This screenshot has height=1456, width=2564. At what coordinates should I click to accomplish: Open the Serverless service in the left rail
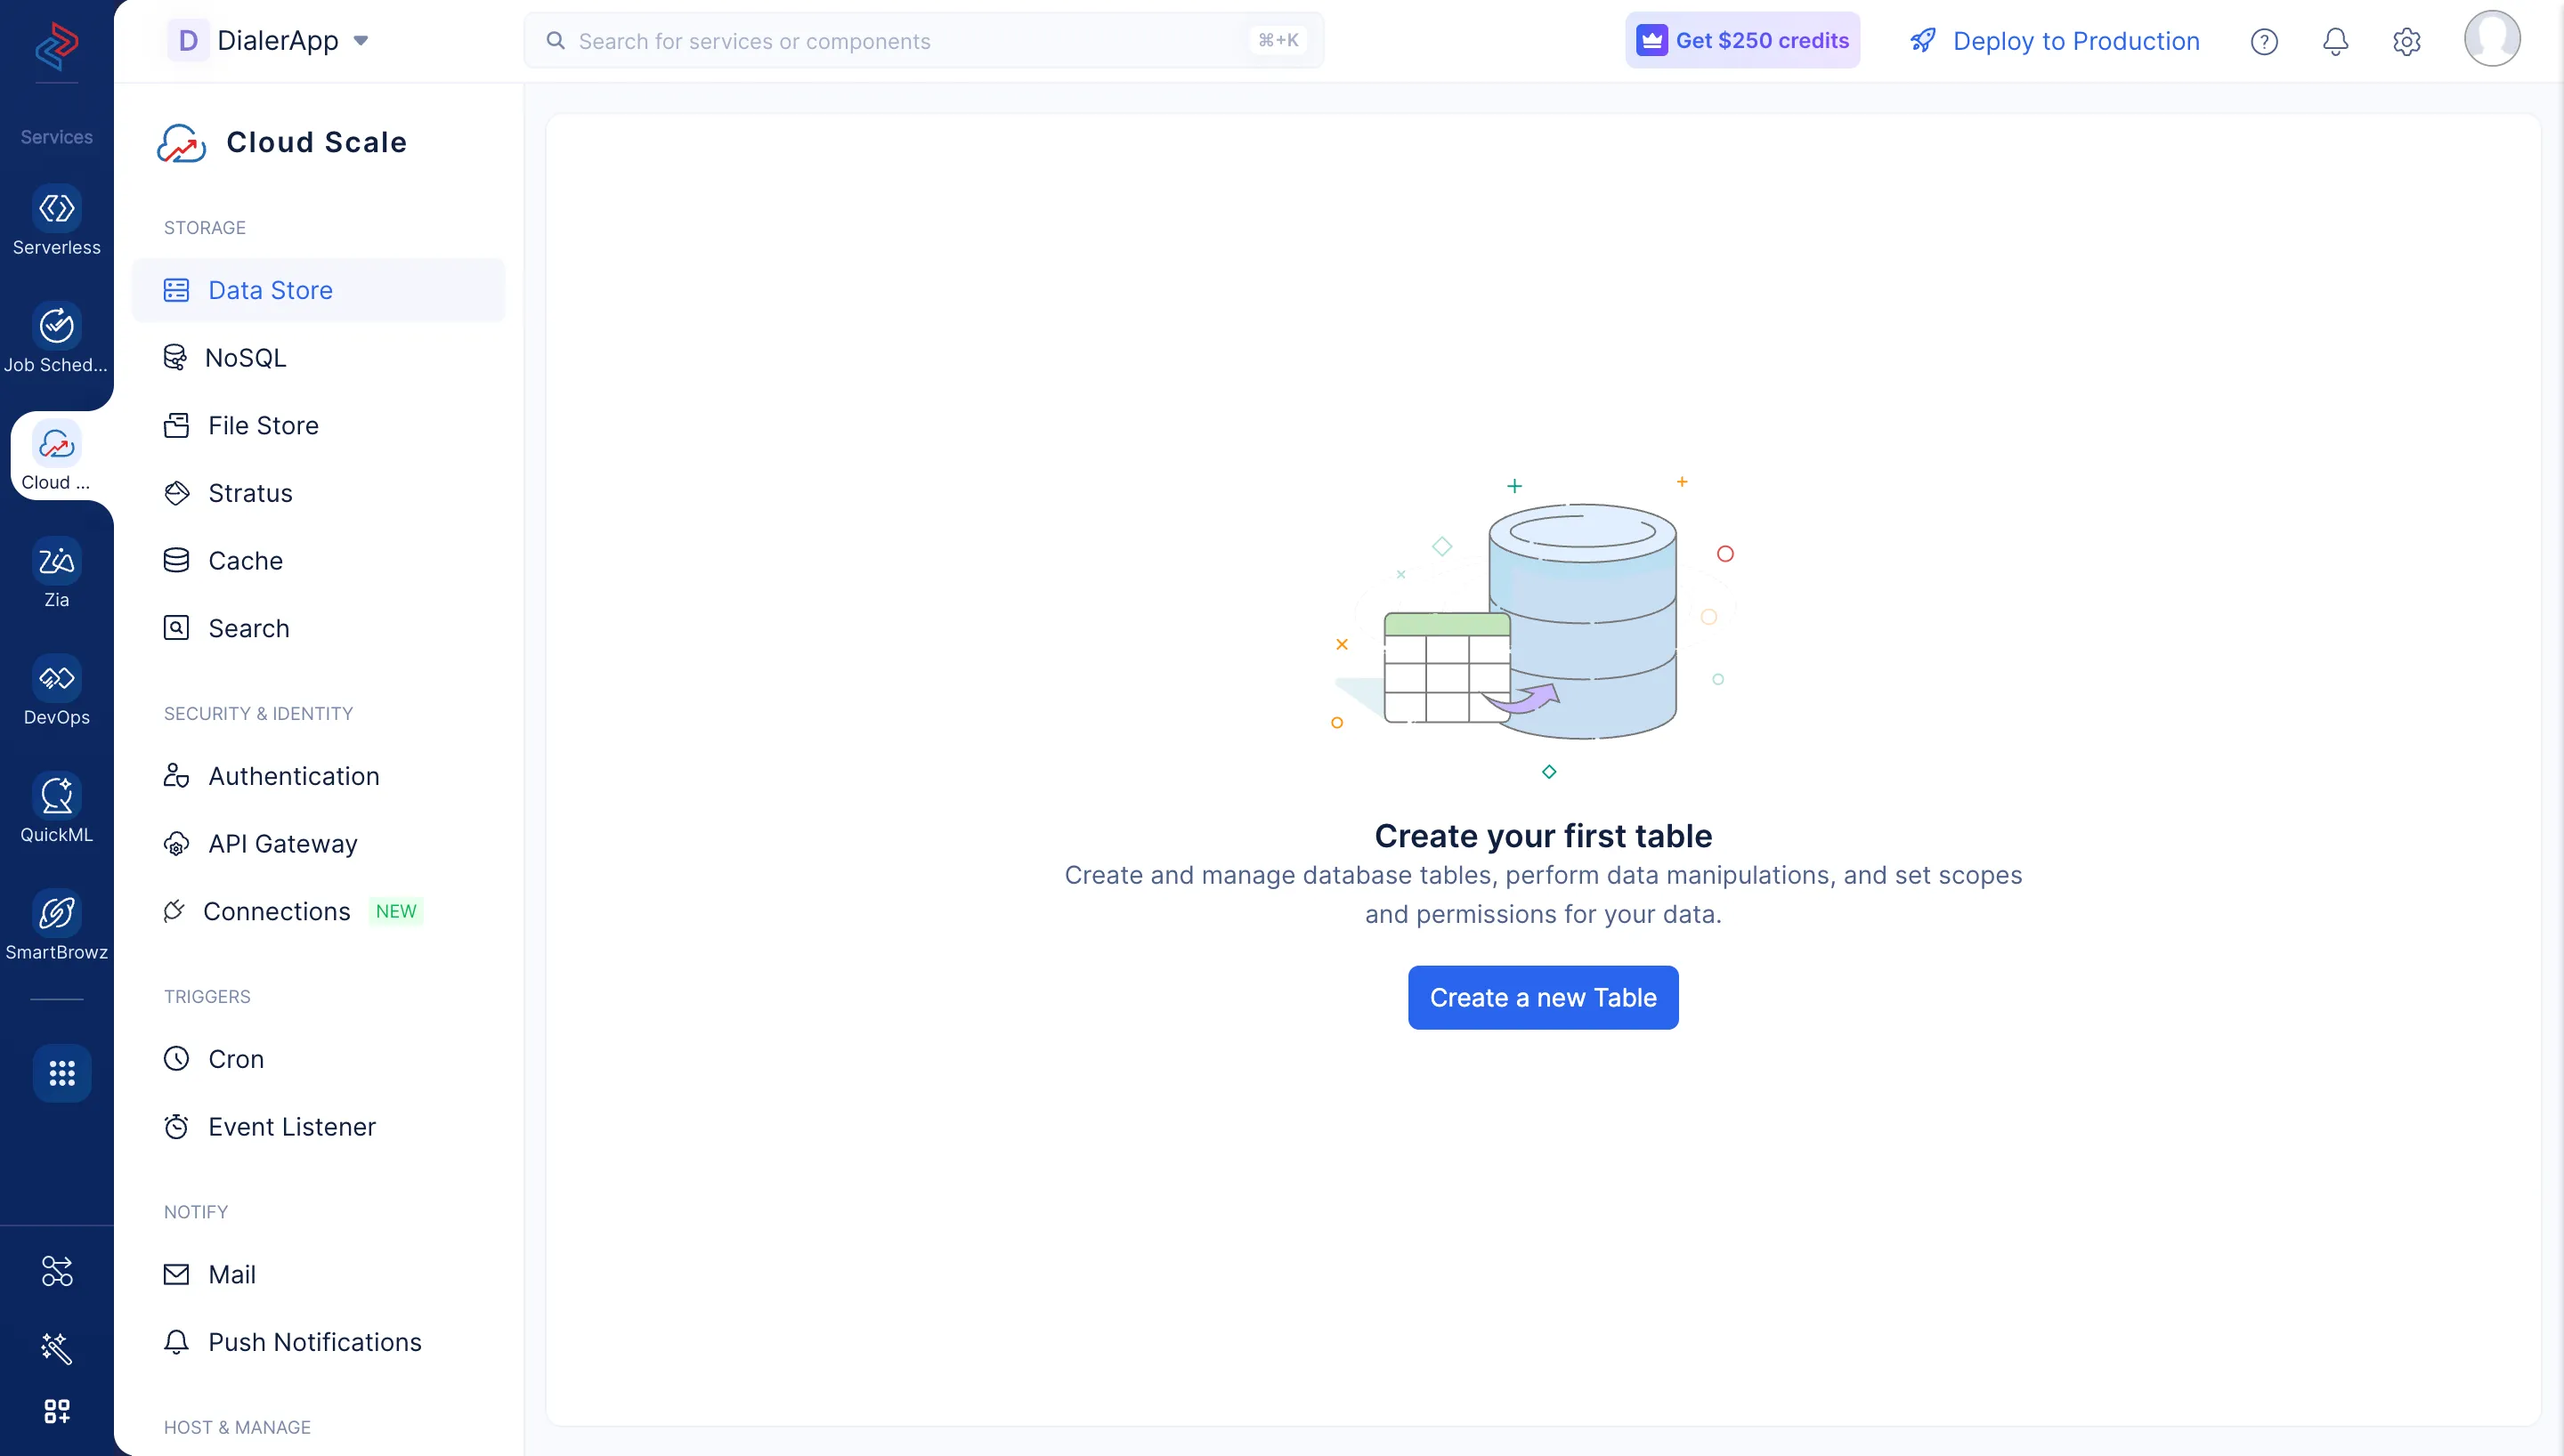[56, 220]
